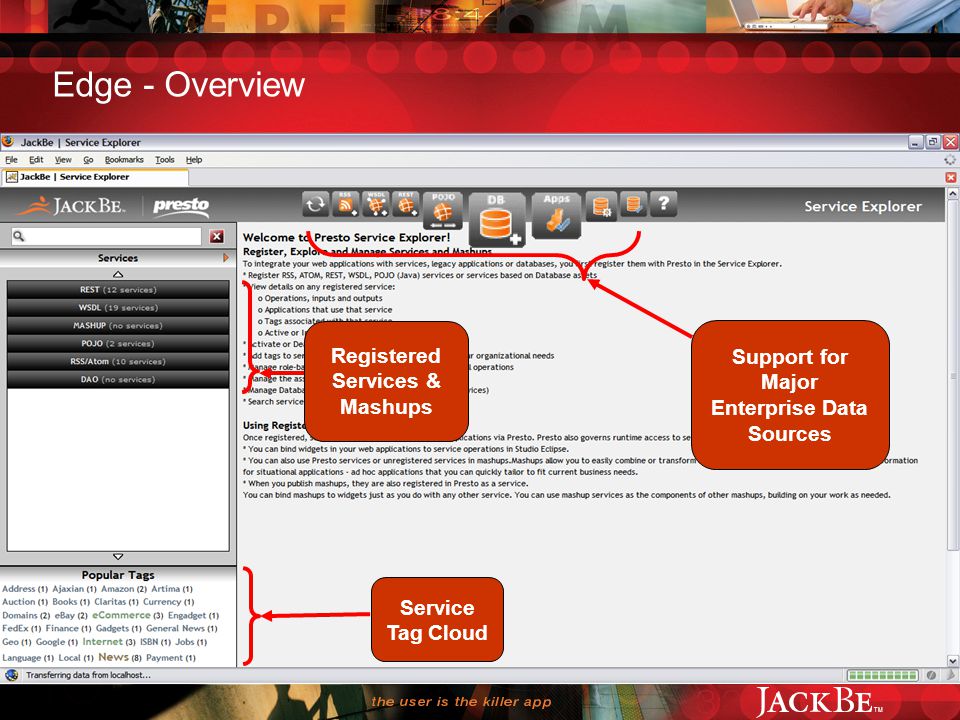Viewport: 960px width, 720px height.
Task: Expand REST (12 services) group
Action: 118,290
